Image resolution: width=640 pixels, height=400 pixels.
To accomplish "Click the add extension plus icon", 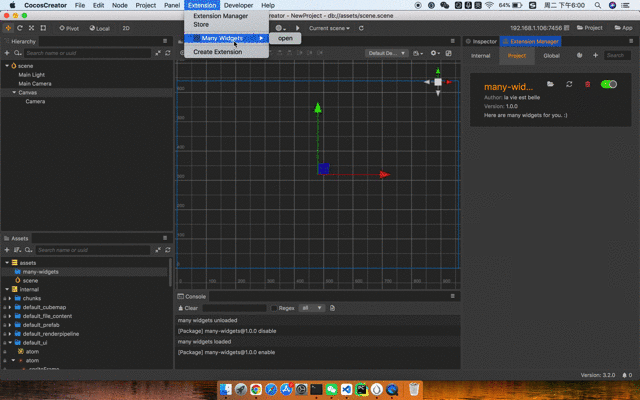I will (x=595, y=55).
